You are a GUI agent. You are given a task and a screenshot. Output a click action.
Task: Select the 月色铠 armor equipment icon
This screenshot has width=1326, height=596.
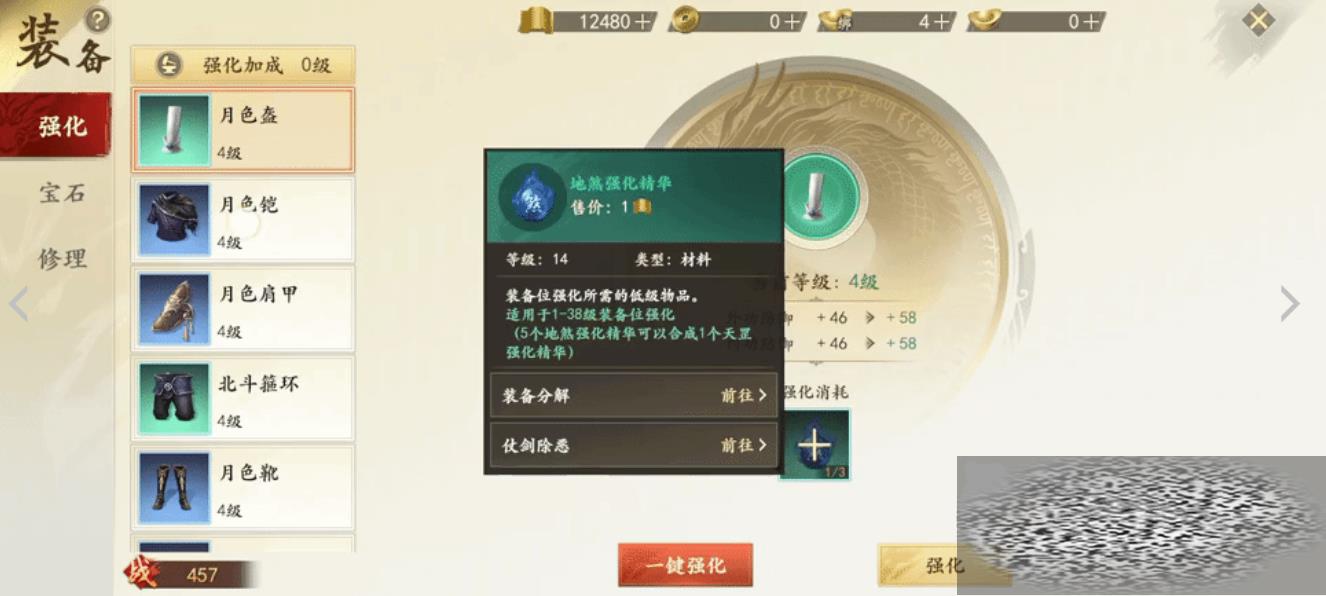point(174,219)
